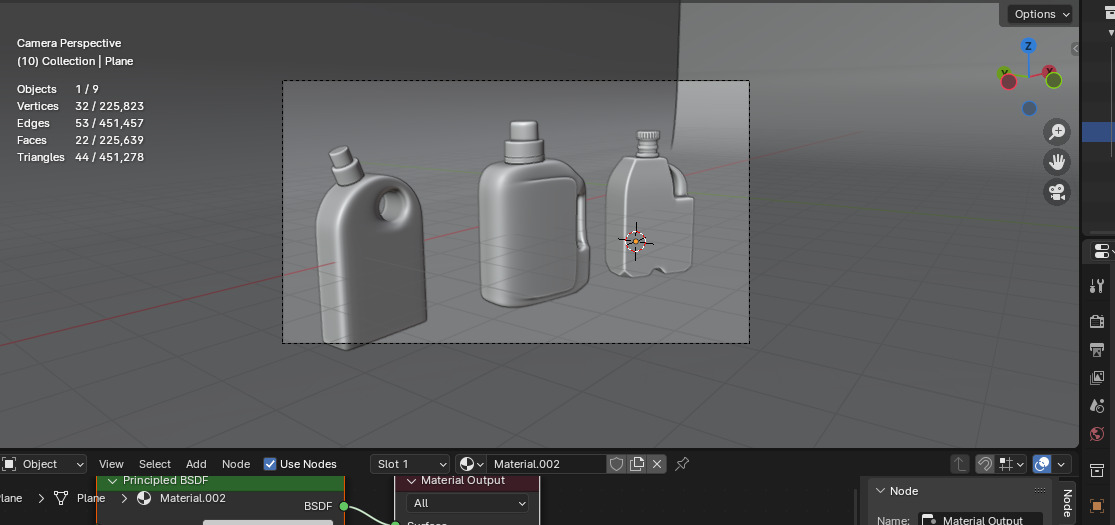
Task: Click the "Faces 22 / 225,639" statistic
Action: pos(80,140)
